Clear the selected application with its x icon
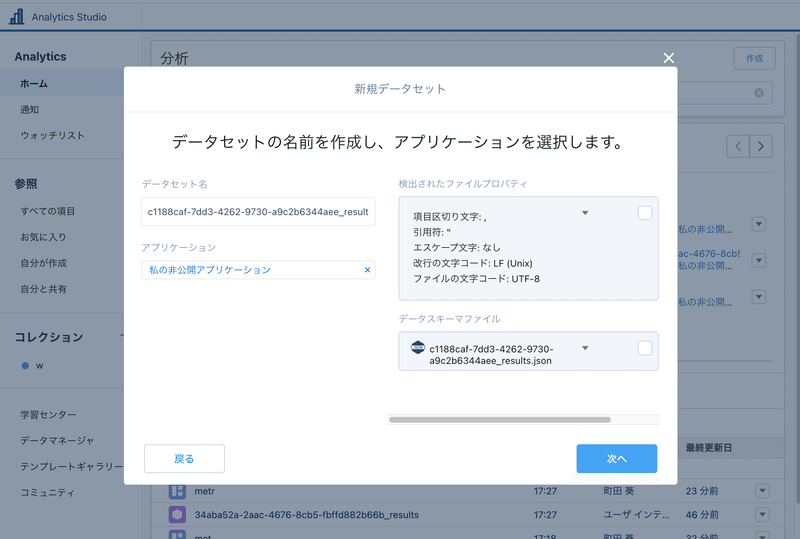Viewport: 800px width, 539px height. pyautogui.click(x=367, y=270)
